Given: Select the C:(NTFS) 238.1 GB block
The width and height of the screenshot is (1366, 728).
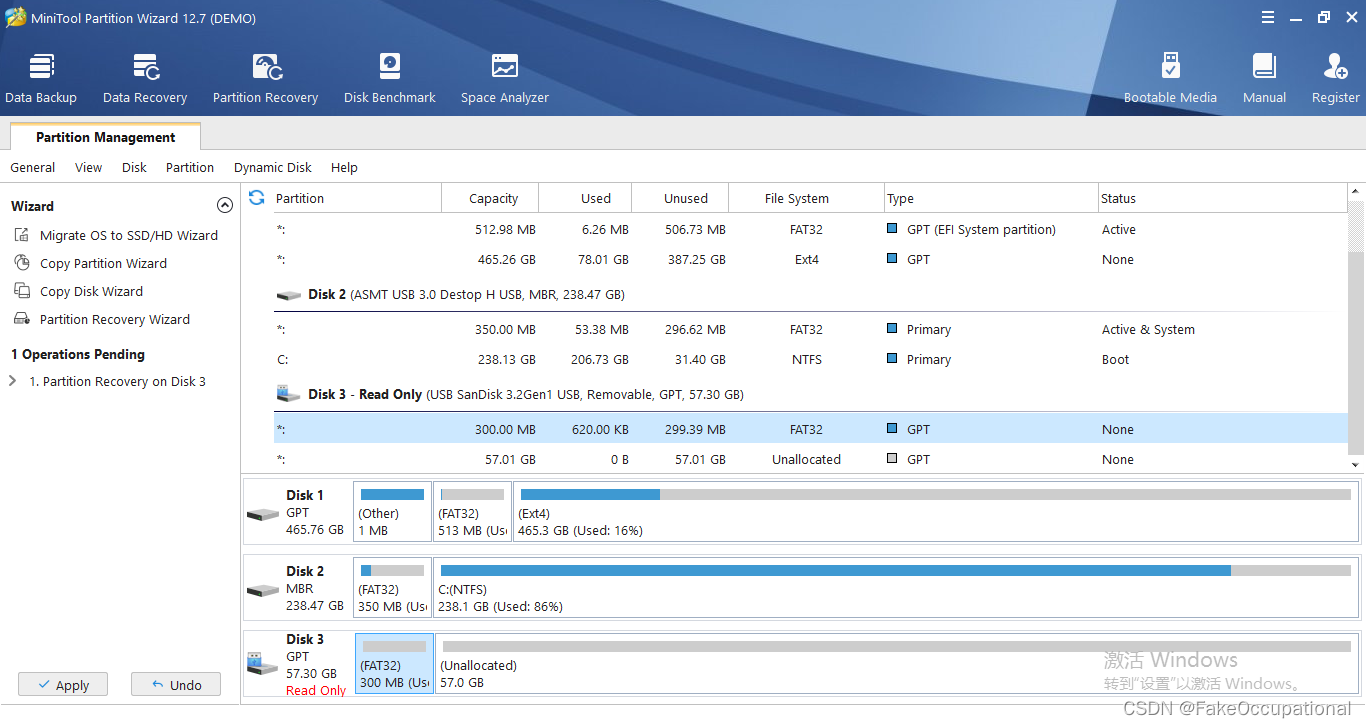Looking at the screenshot, I should tap(896, 588).
